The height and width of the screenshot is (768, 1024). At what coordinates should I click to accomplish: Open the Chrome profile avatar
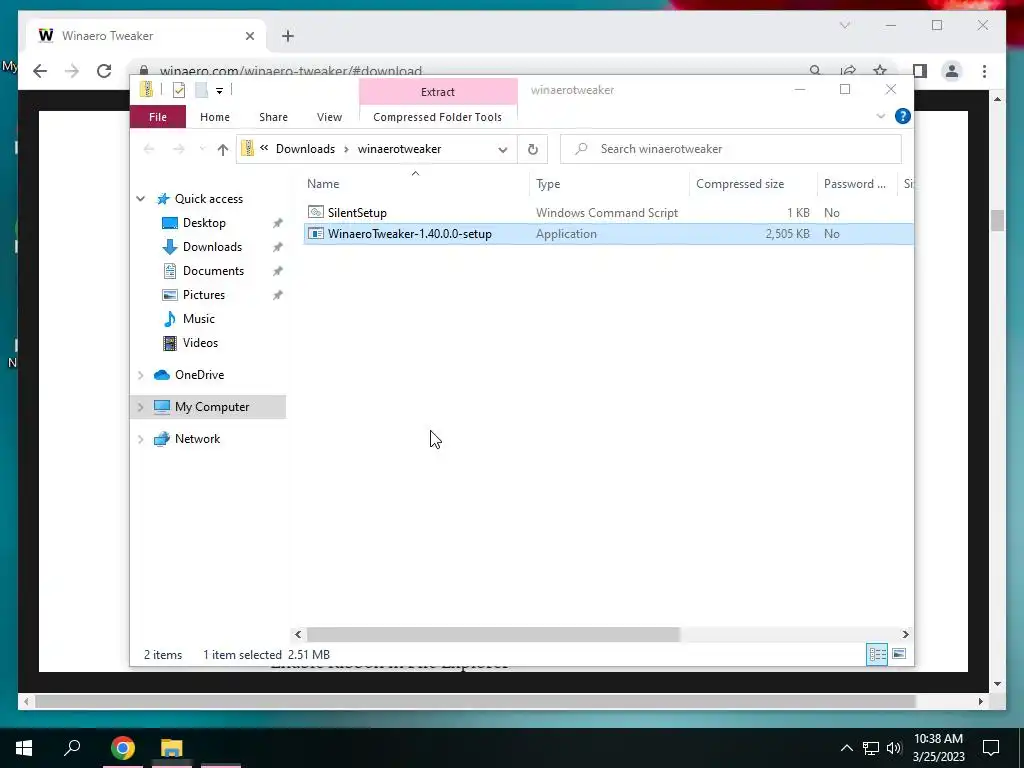tap(952, 71)
